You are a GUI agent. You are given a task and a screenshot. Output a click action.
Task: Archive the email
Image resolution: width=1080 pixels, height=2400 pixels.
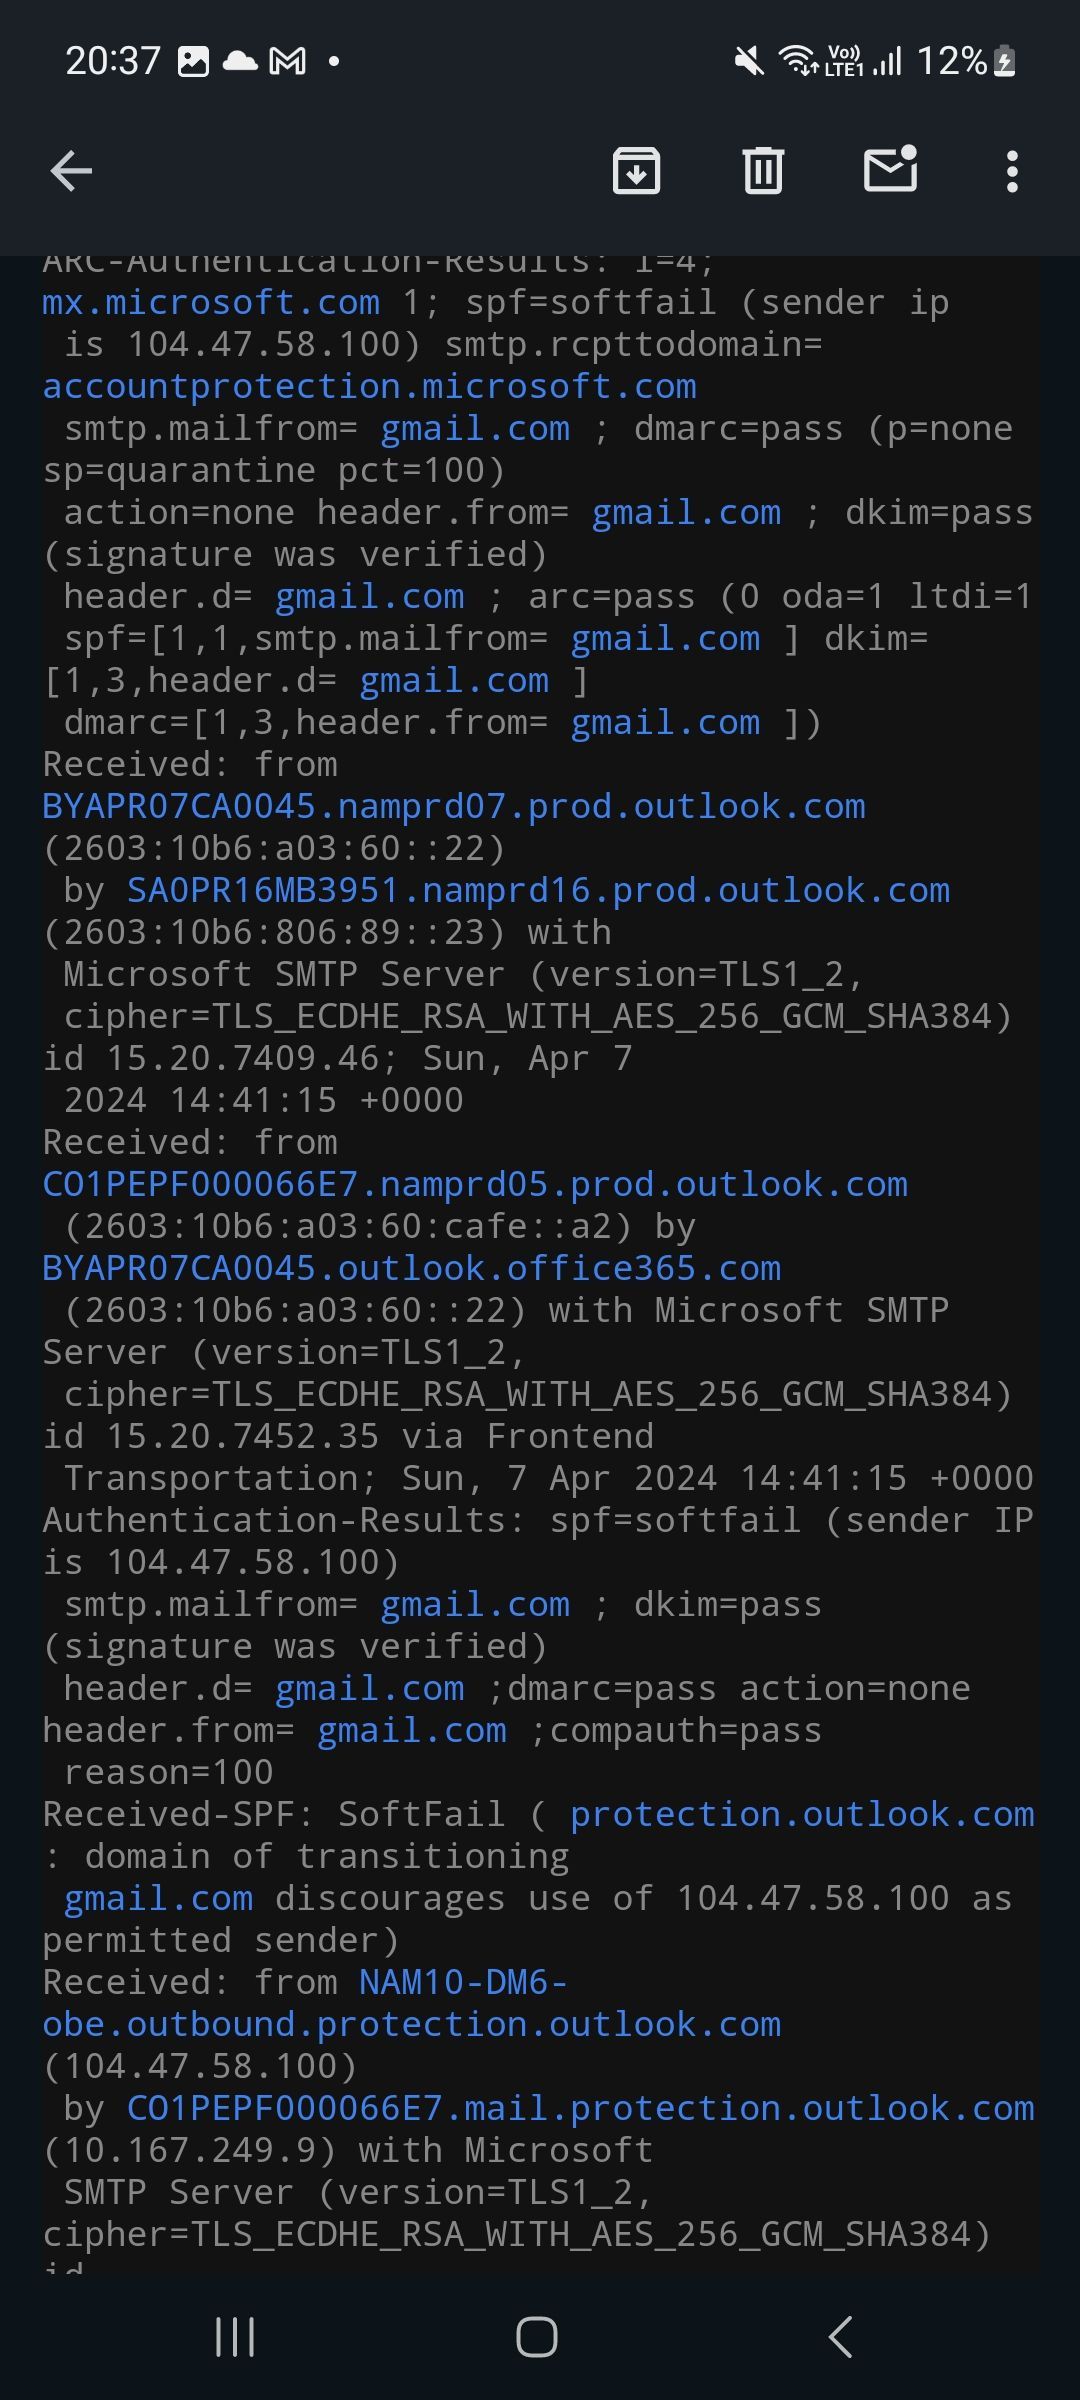[x=637, y=170]
